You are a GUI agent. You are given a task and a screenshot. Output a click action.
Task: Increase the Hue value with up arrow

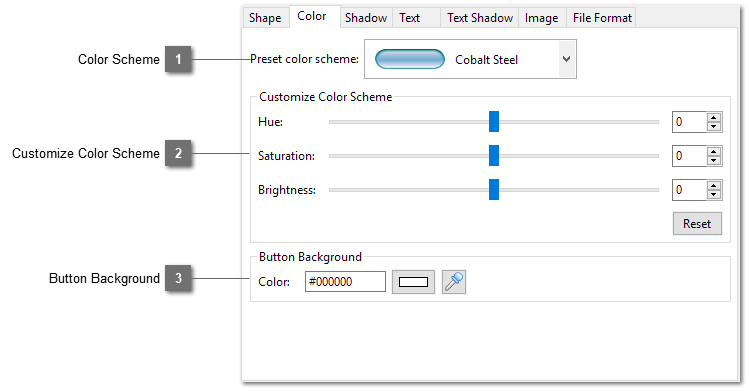[714, 117]
